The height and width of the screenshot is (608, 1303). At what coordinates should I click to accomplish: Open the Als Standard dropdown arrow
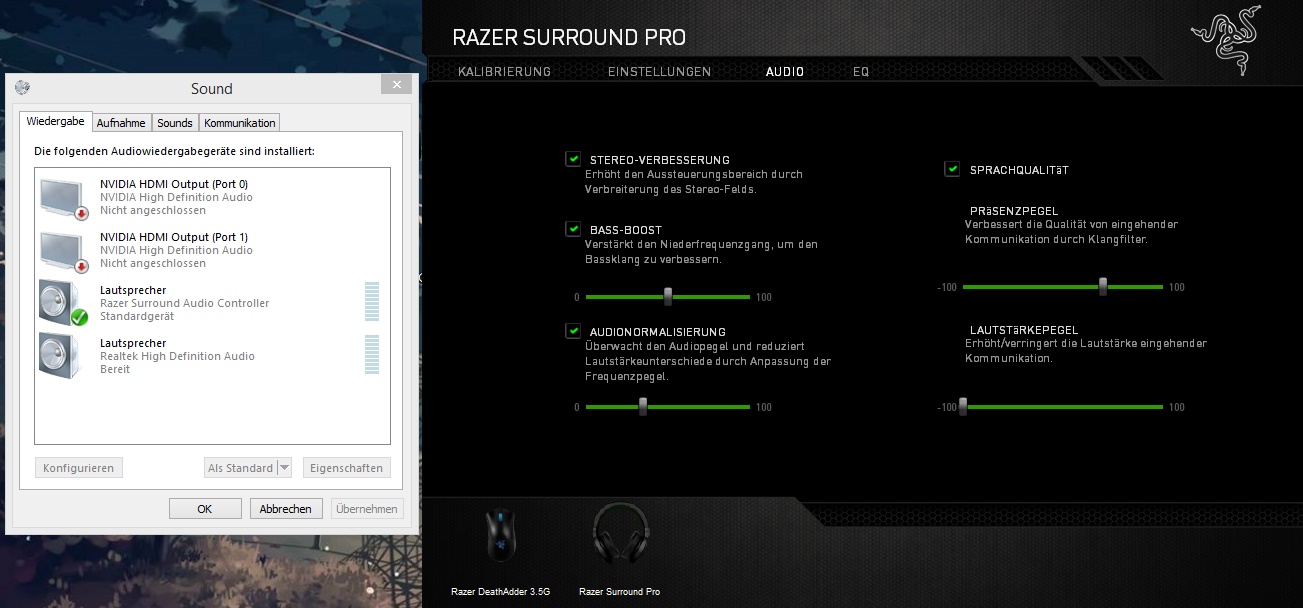pyautogui.click(x=284, y=468)
